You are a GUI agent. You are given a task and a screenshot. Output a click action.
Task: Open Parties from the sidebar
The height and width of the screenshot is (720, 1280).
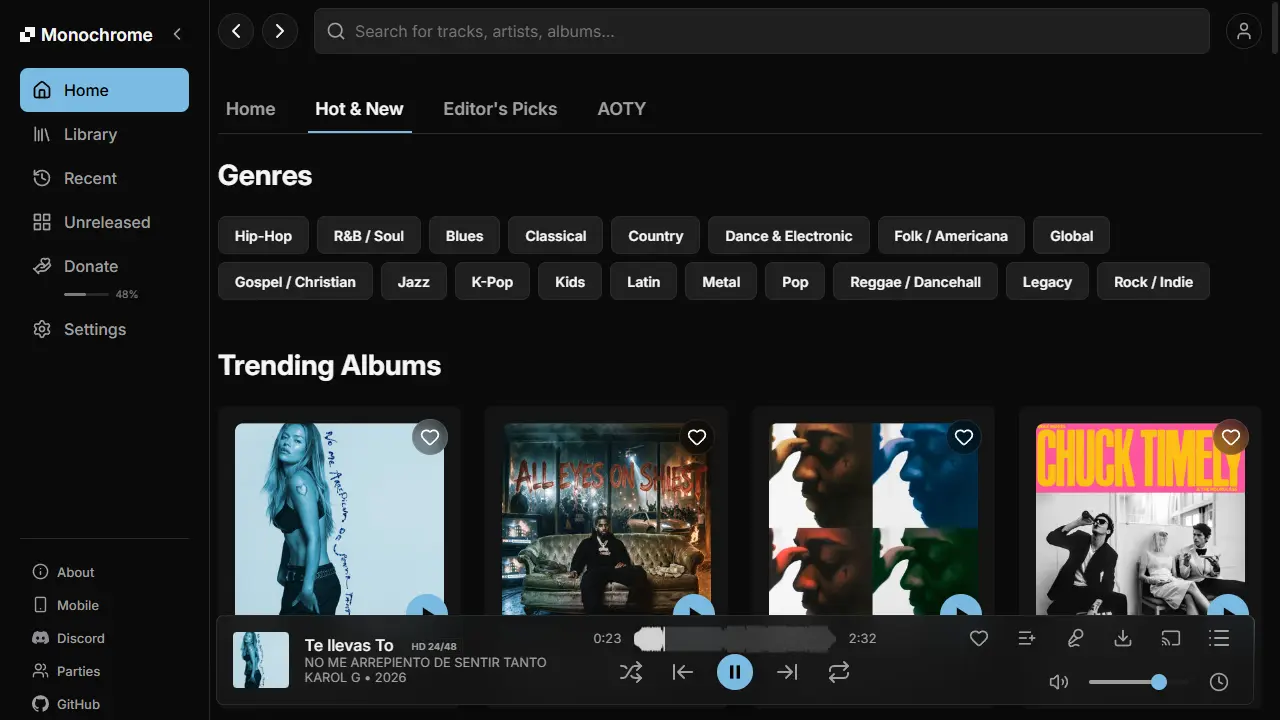click(104, 671)
